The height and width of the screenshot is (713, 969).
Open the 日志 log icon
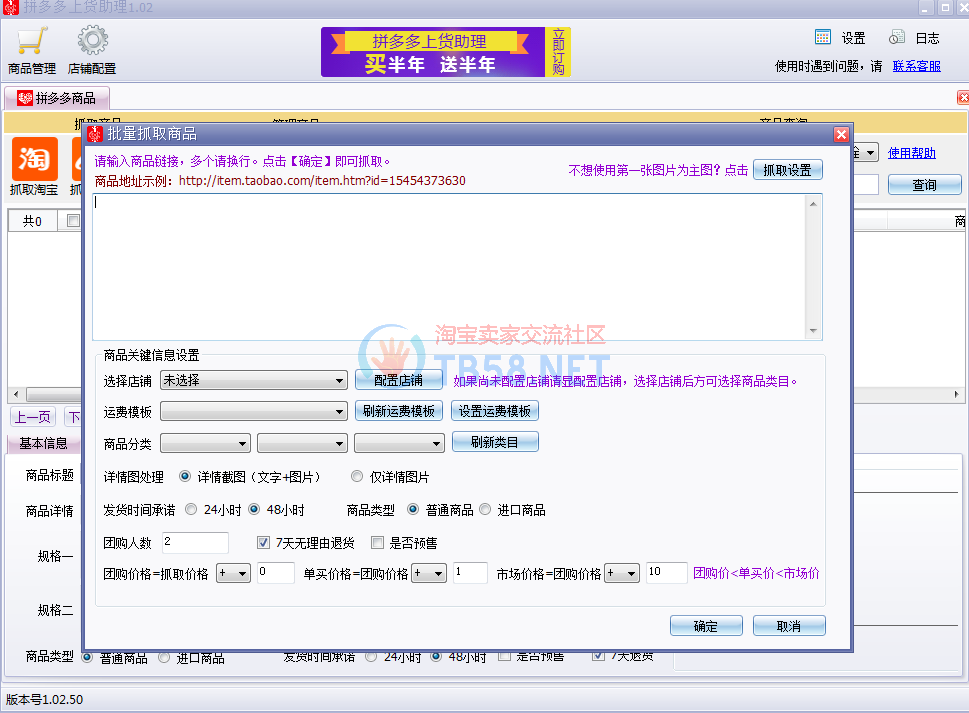[x=897, y=37]
